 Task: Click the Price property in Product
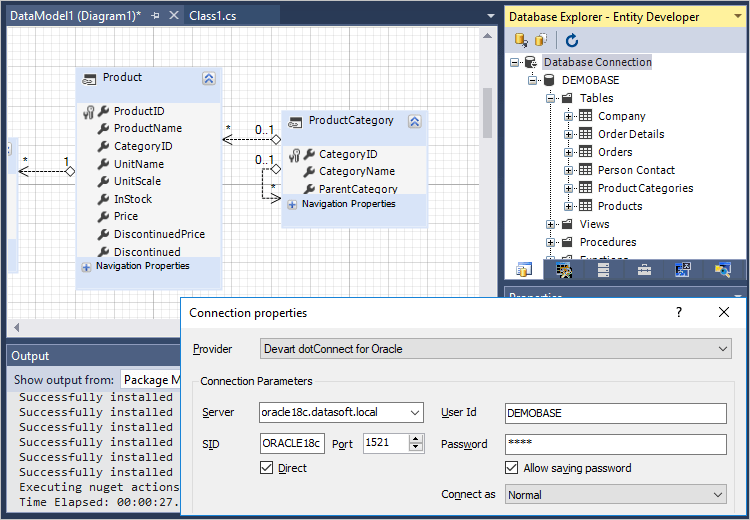126,216
